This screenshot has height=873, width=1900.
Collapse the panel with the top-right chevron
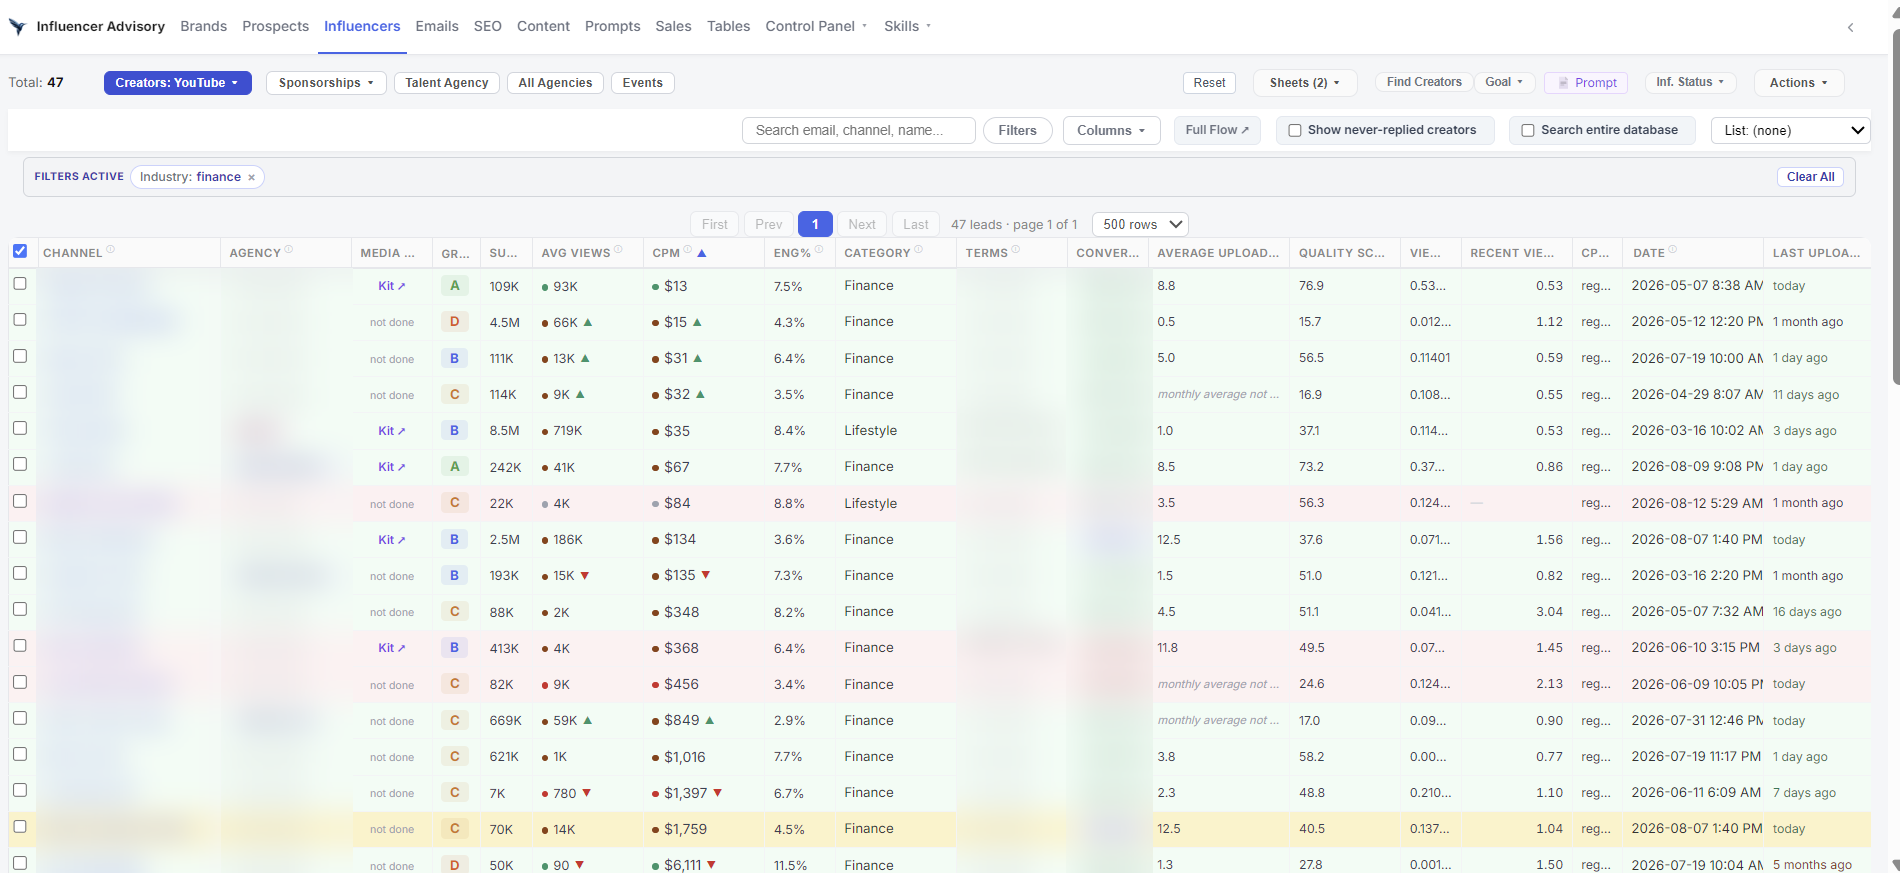point(1850,27)
